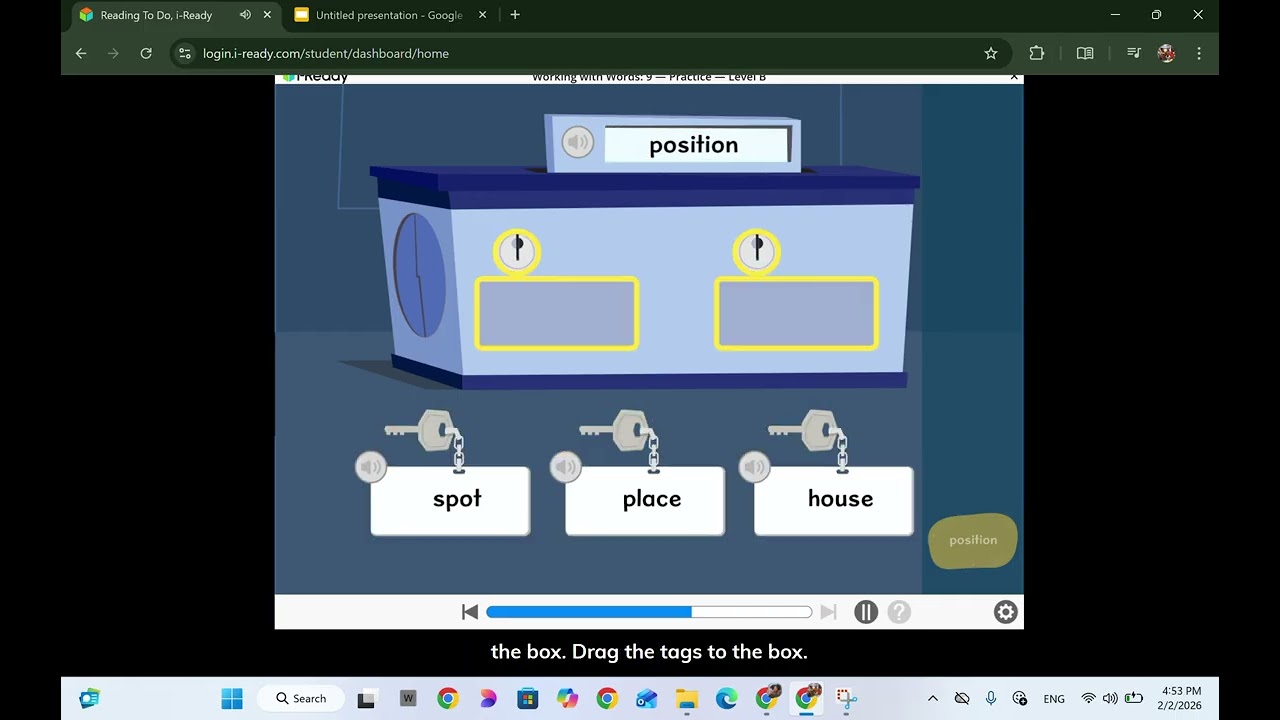The image size is (1280, 720).
Task: Open Microsoft Store from taskbar
Action: click(528, 698)
